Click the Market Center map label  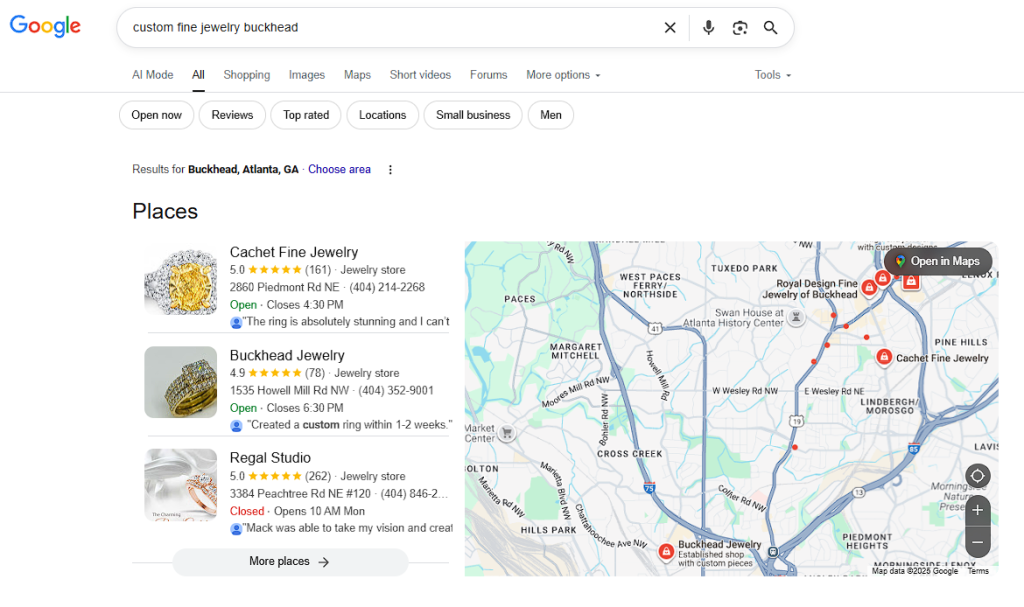[x=480, y=433]
